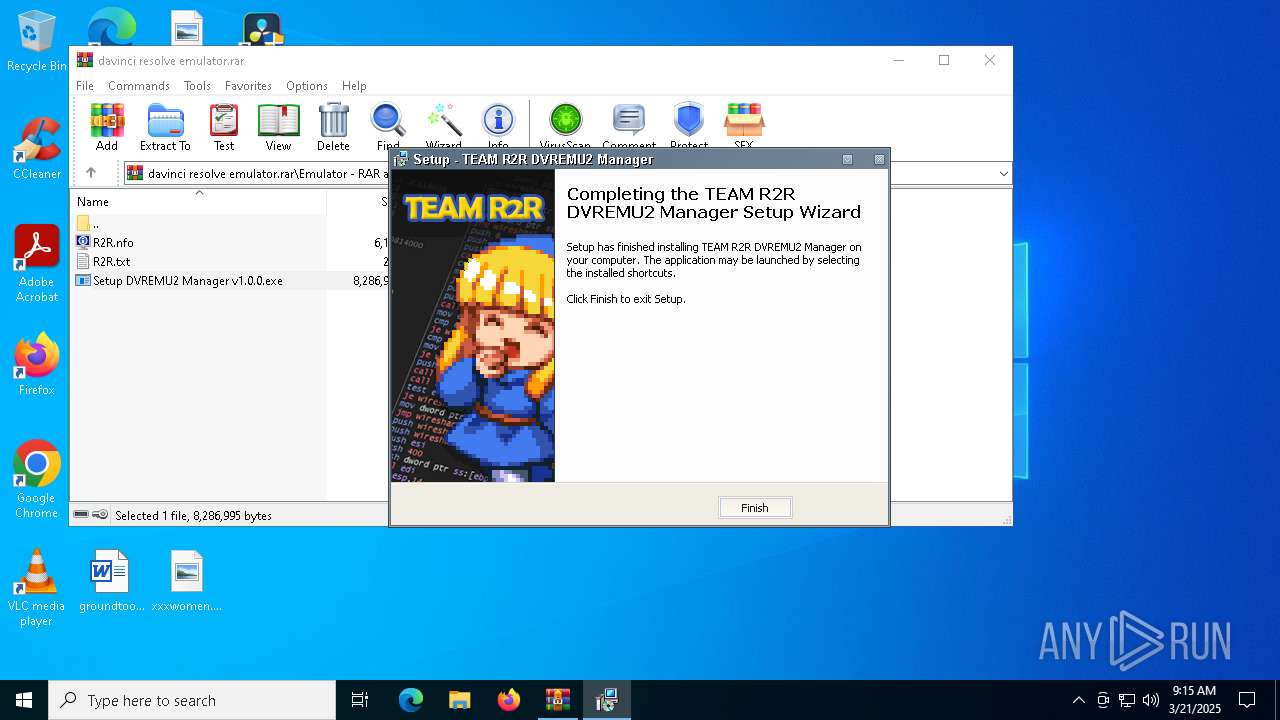Show hidden system tray icons

click(1078, 700)
